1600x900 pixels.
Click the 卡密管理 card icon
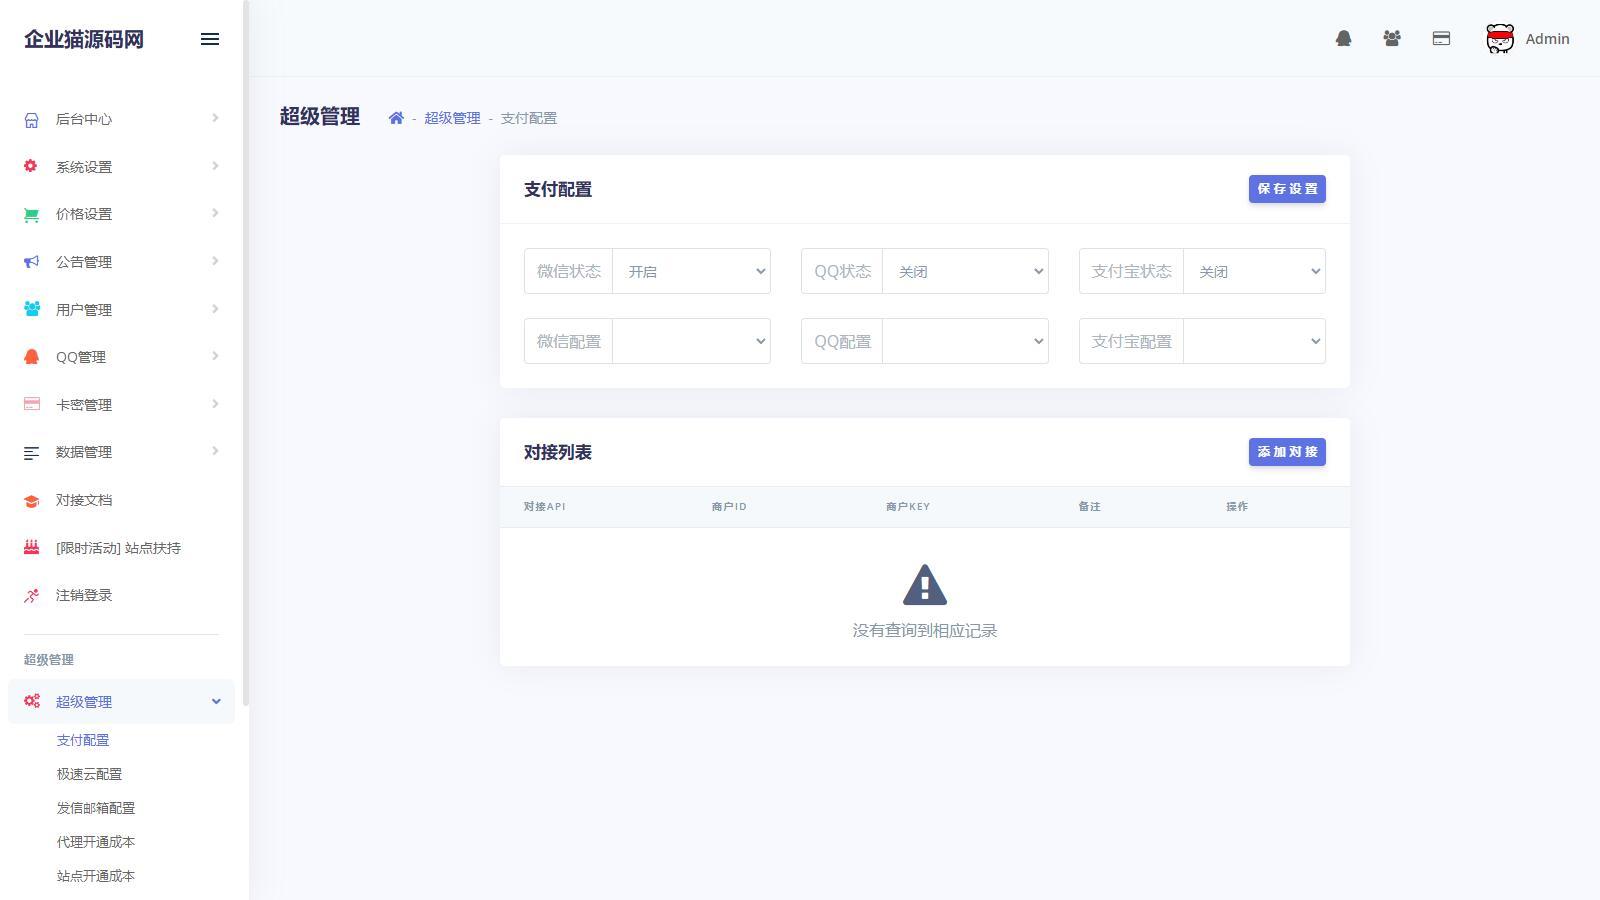32,404
